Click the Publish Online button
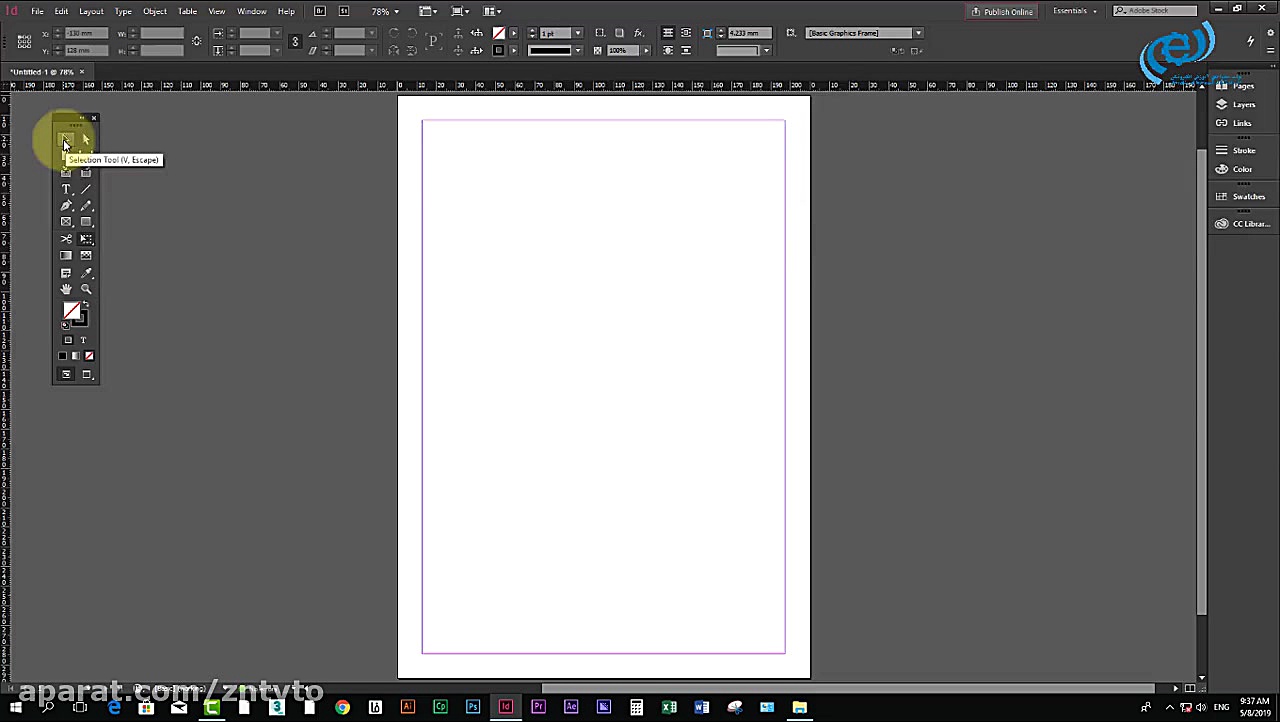Screen dimensions: 1280x722 1002,11
